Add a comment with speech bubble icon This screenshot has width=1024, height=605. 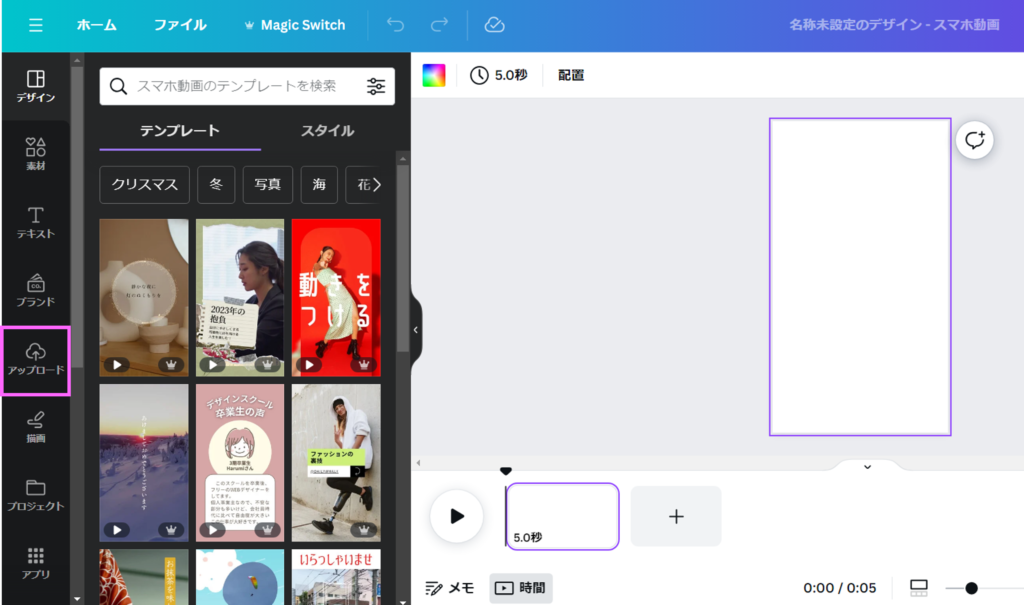click(975, 140)
